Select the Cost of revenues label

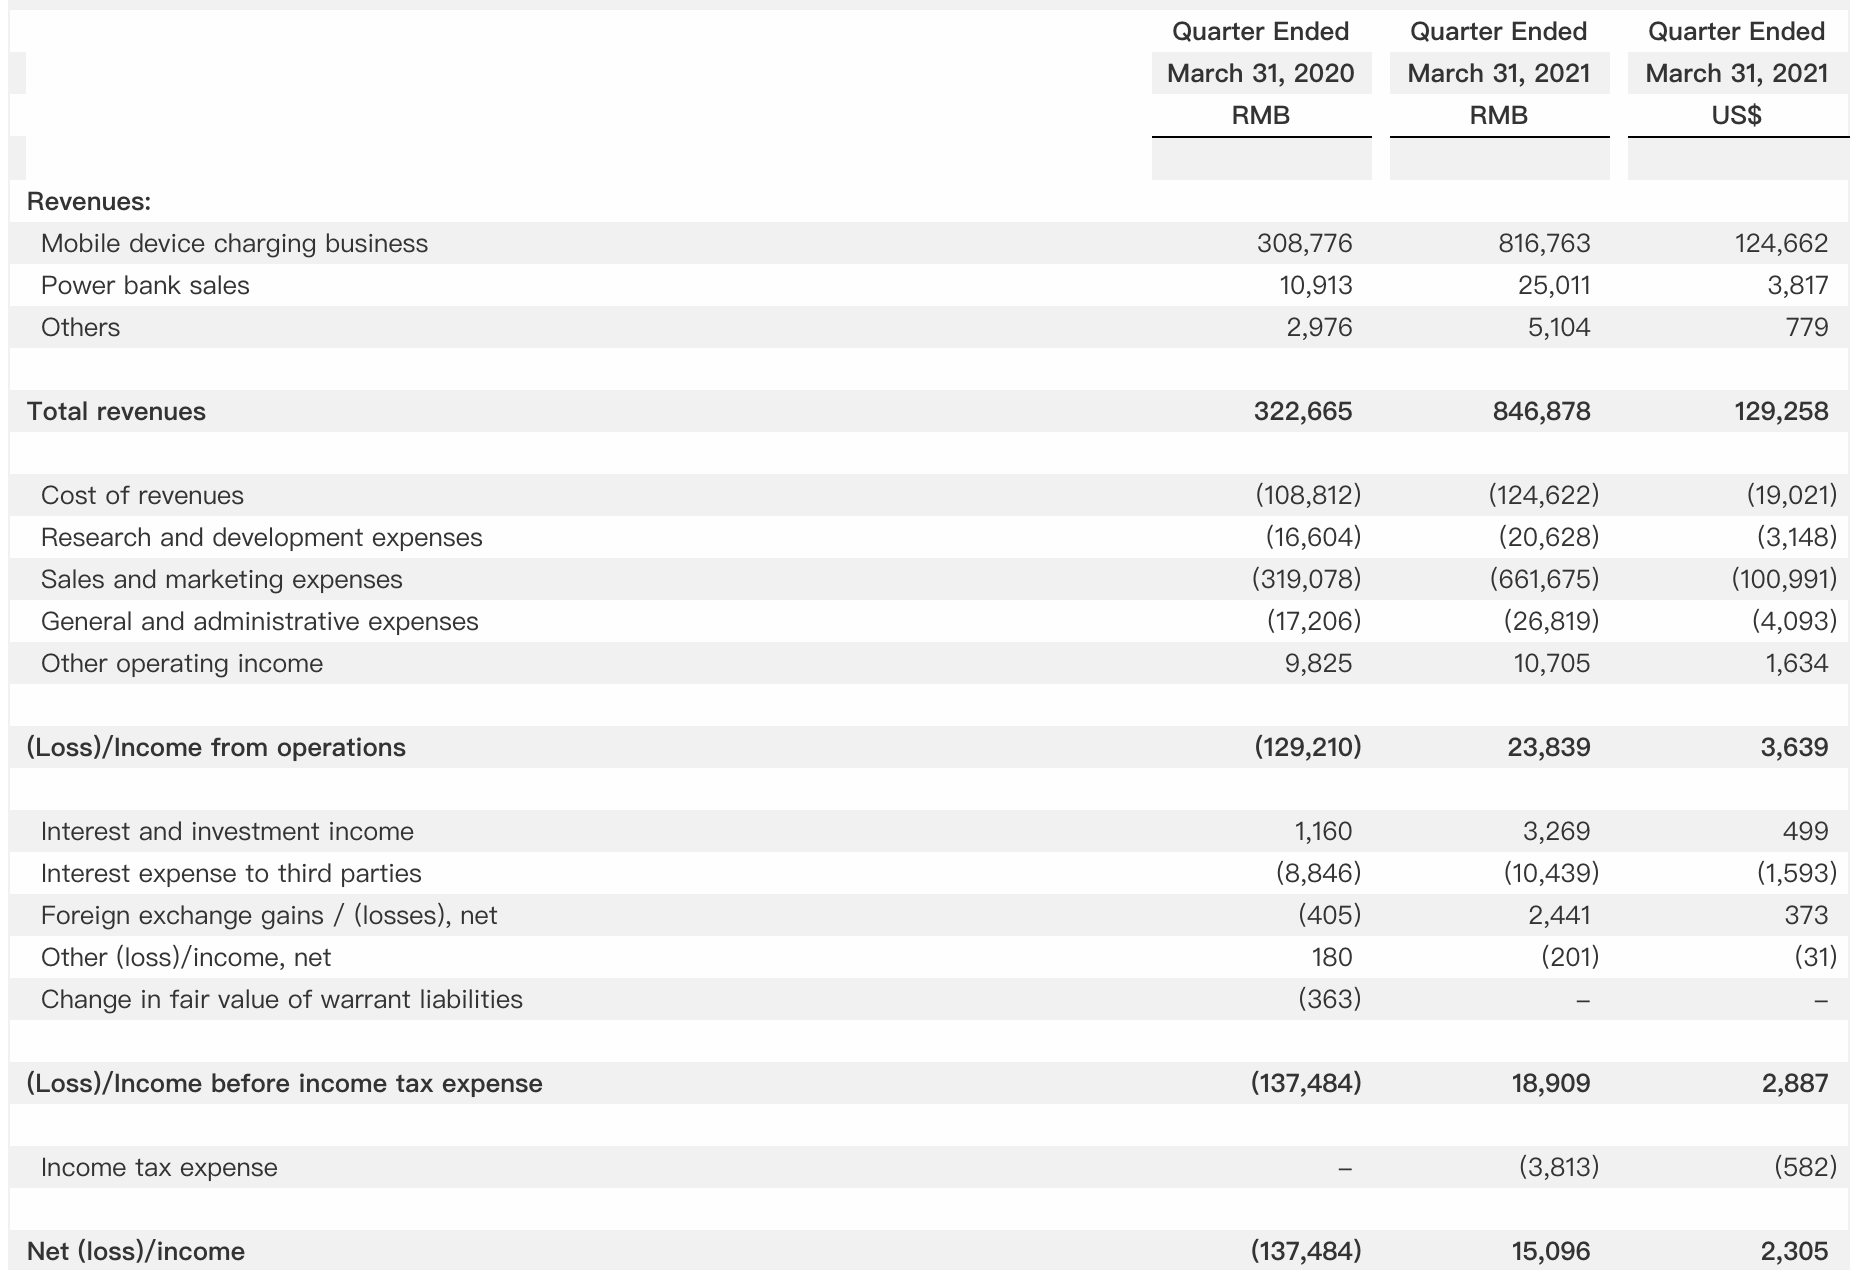coord(142,495)
